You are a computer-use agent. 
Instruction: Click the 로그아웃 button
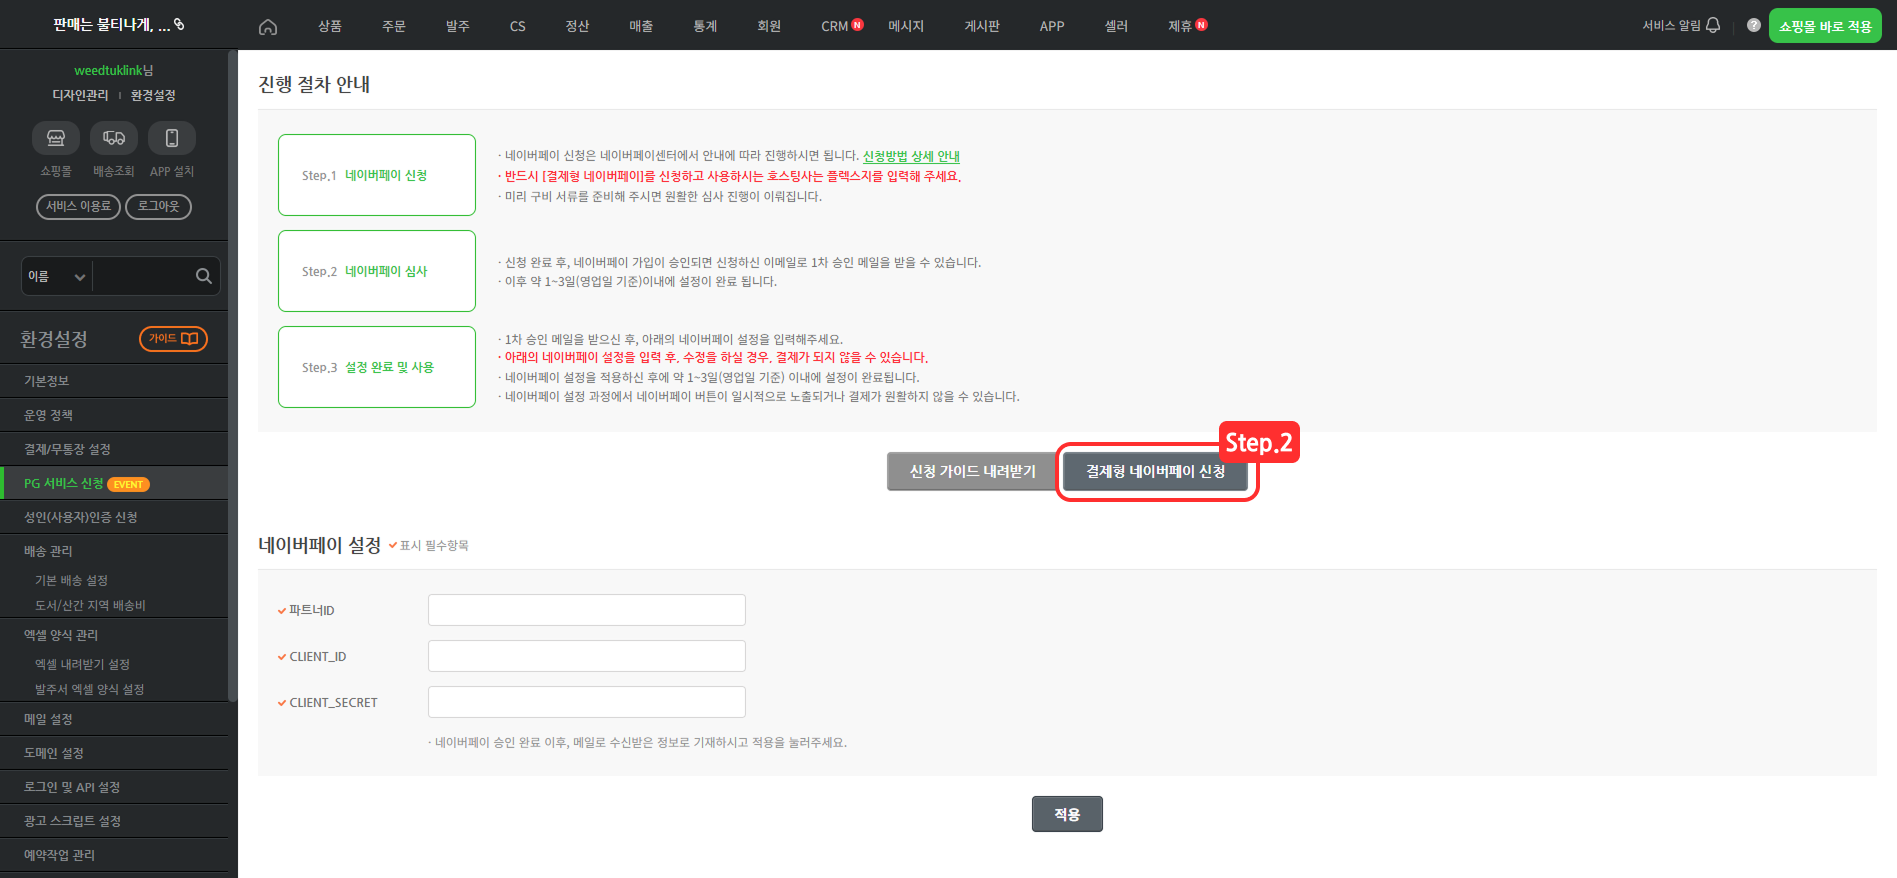158,206
